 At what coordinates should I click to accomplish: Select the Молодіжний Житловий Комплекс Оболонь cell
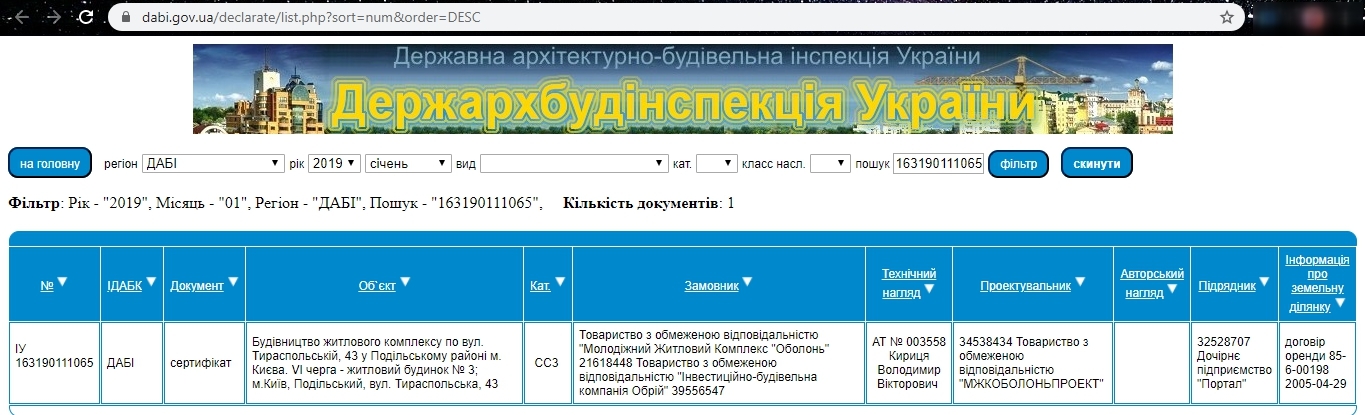tap(720, 362)
